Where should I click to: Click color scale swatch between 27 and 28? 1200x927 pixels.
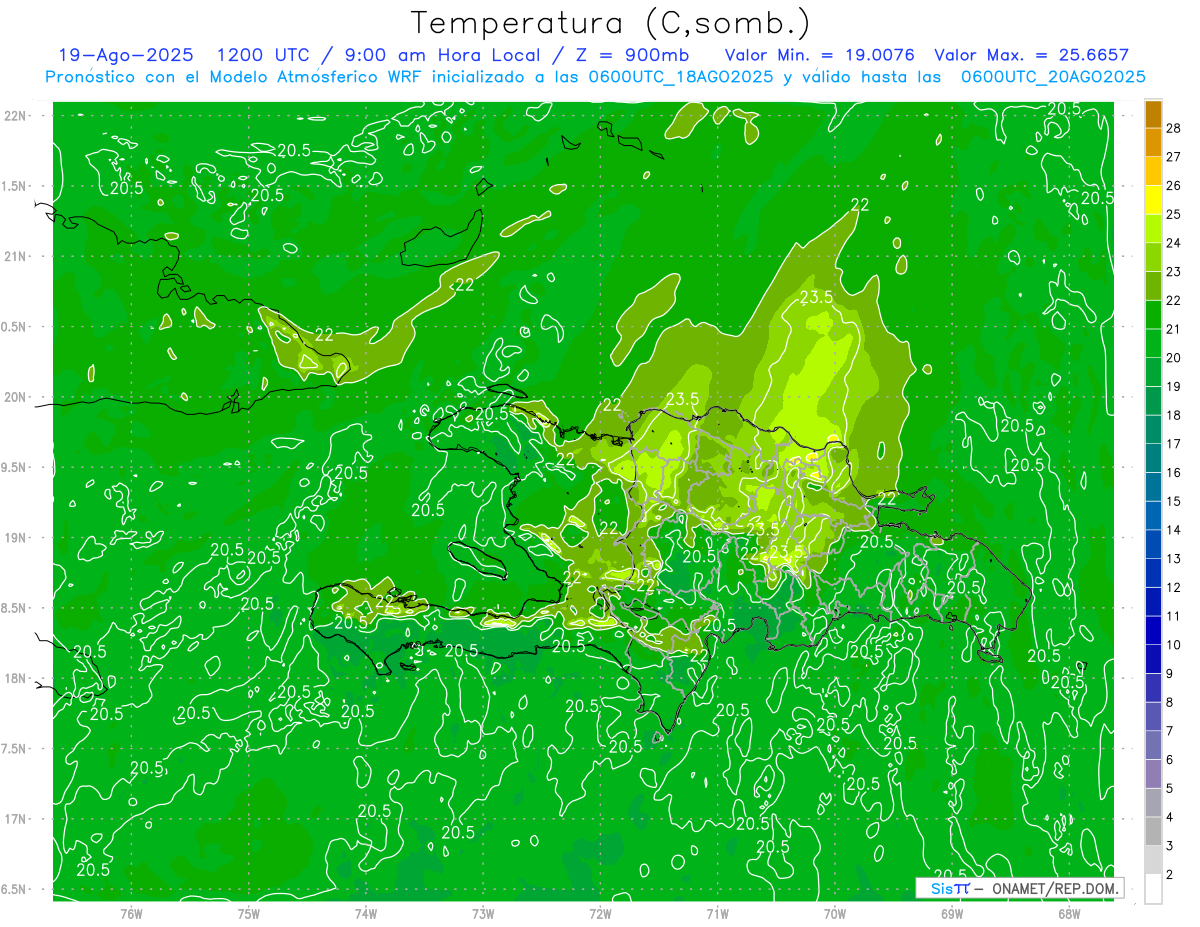(1153, 143)
